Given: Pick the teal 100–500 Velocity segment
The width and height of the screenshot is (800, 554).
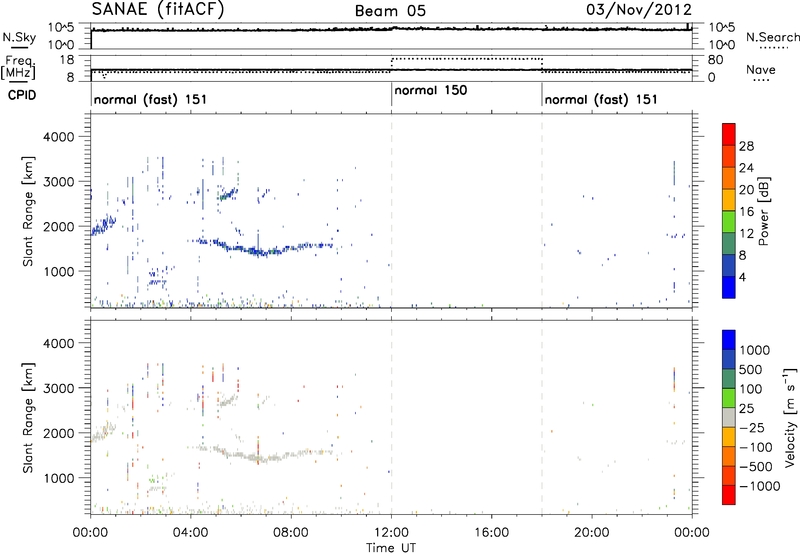Looking at the screenshot, I should pyautogui.click(x=729, y=379).
